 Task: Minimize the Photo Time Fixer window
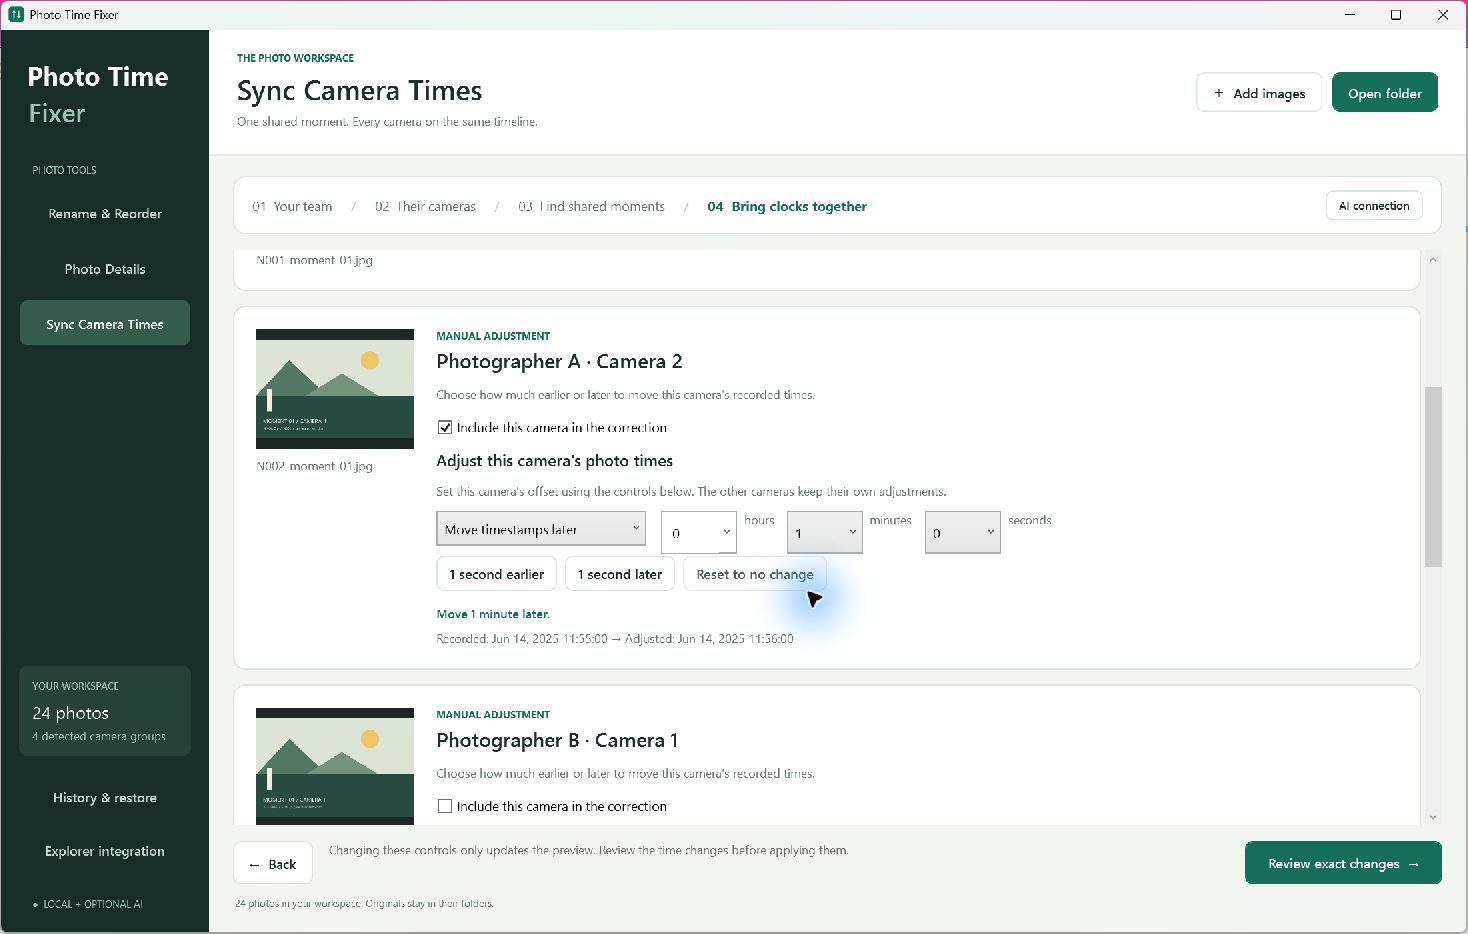1350,15
